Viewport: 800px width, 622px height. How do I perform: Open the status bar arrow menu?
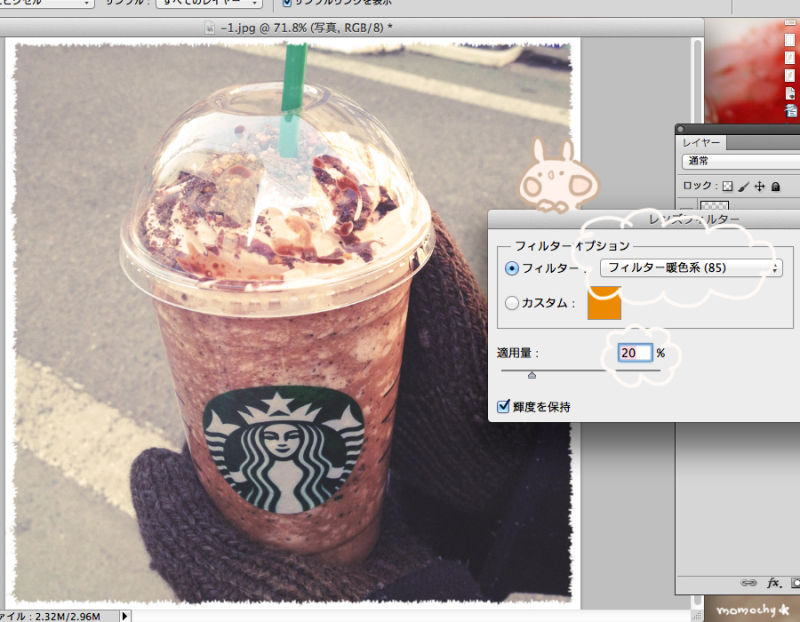tap(124, 615)
